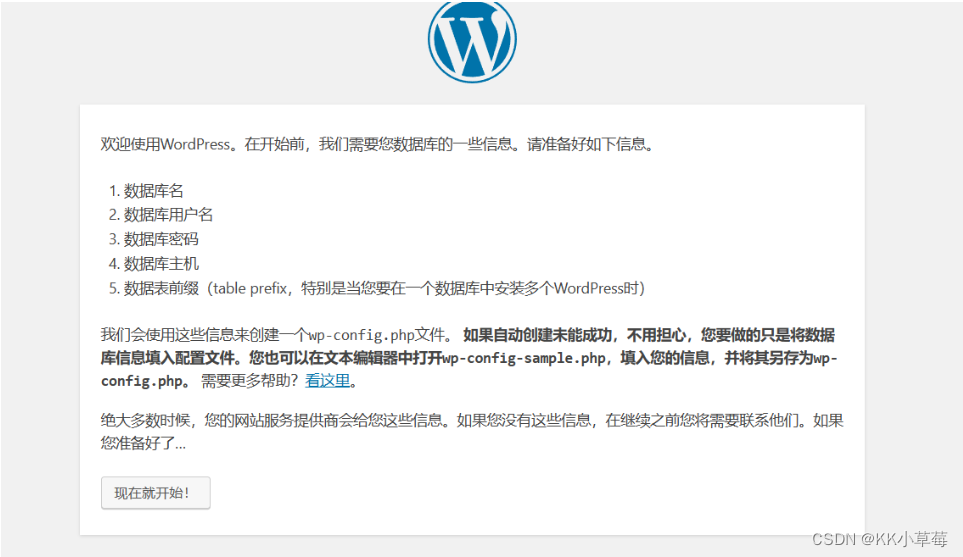The width and height of the screenshot is (963, 557).
Task: Click list item 1. 数据库名
Action: coord(146,191)
